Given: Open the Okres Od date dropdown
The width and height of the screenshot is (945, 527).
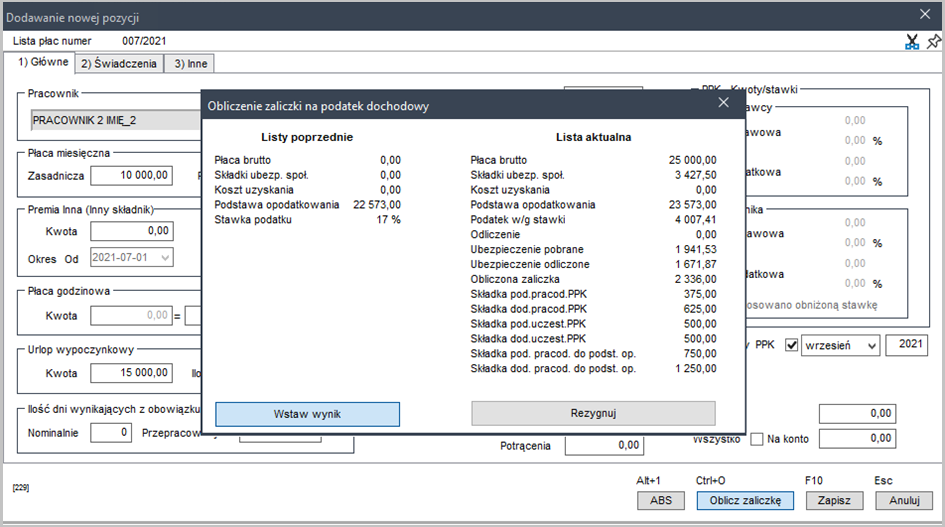Looking at the screenshot, I should click(132, 257).
